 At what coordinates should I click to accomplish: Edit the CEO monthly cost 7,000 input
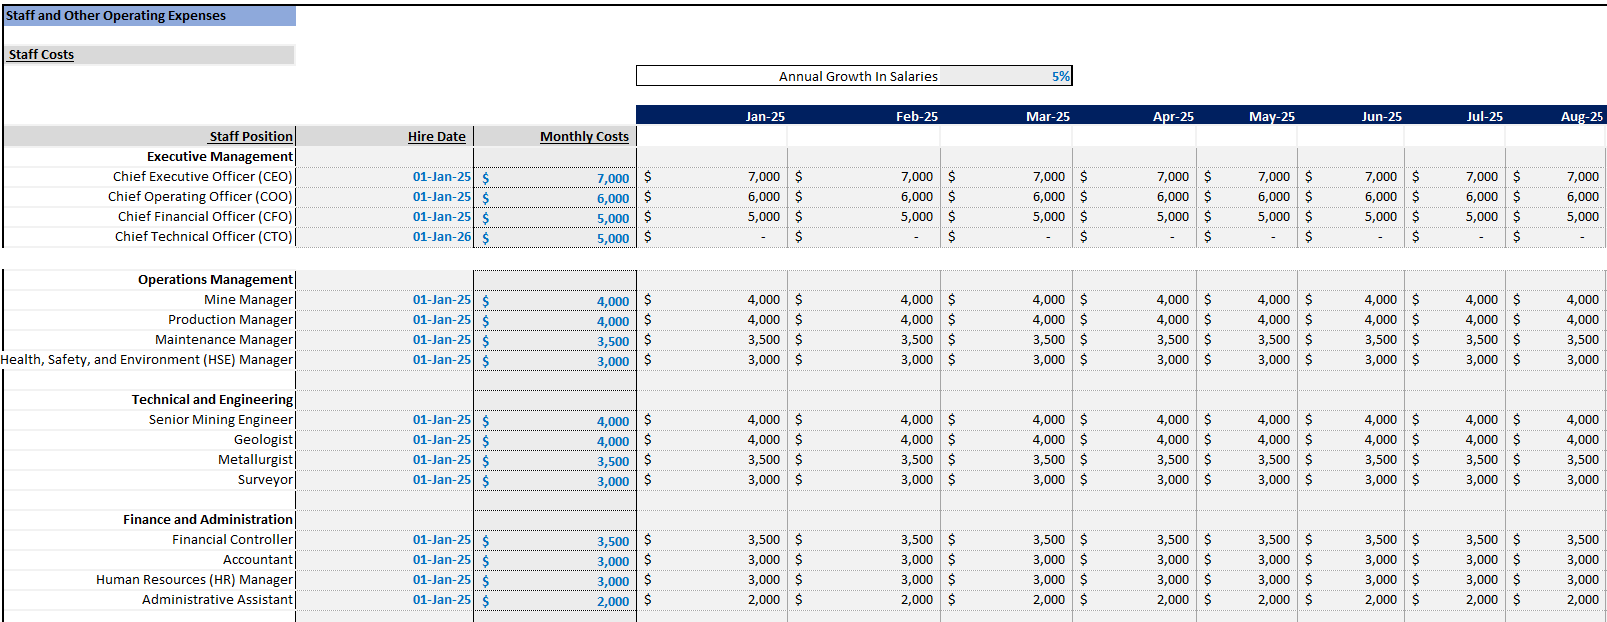click(x=555, y=178)
